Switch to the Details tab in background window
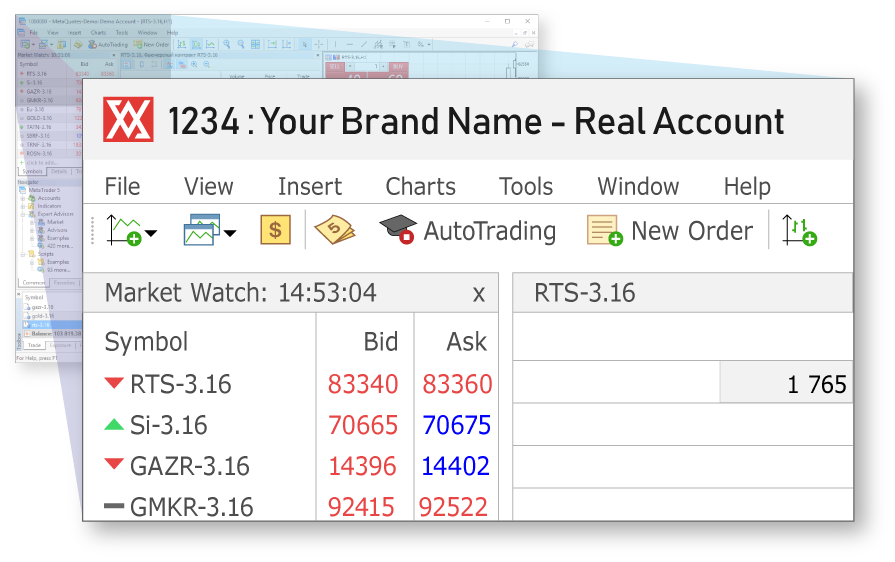This screenshot has width=895, height=562. 59,171
